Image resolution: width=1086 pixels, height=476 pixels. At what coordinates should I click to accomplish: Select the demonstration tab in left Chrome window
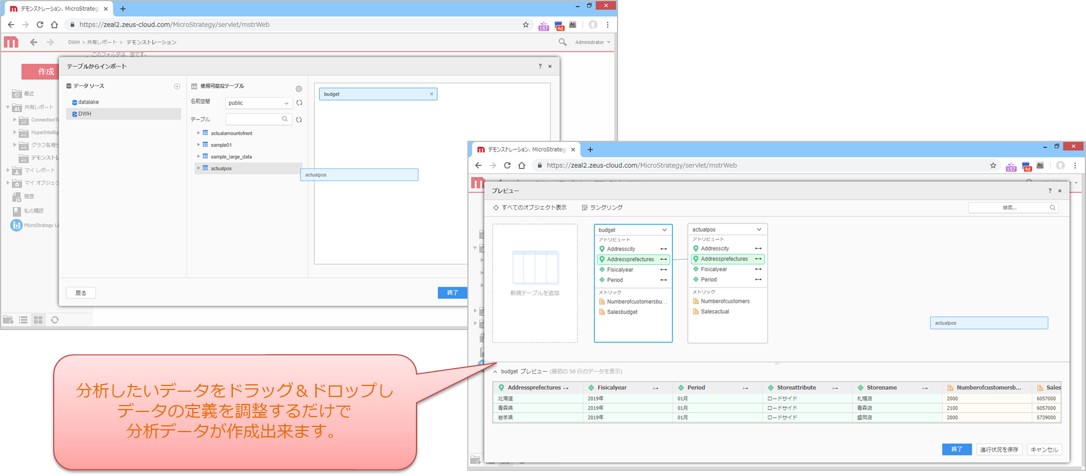[x=58, y=8]
